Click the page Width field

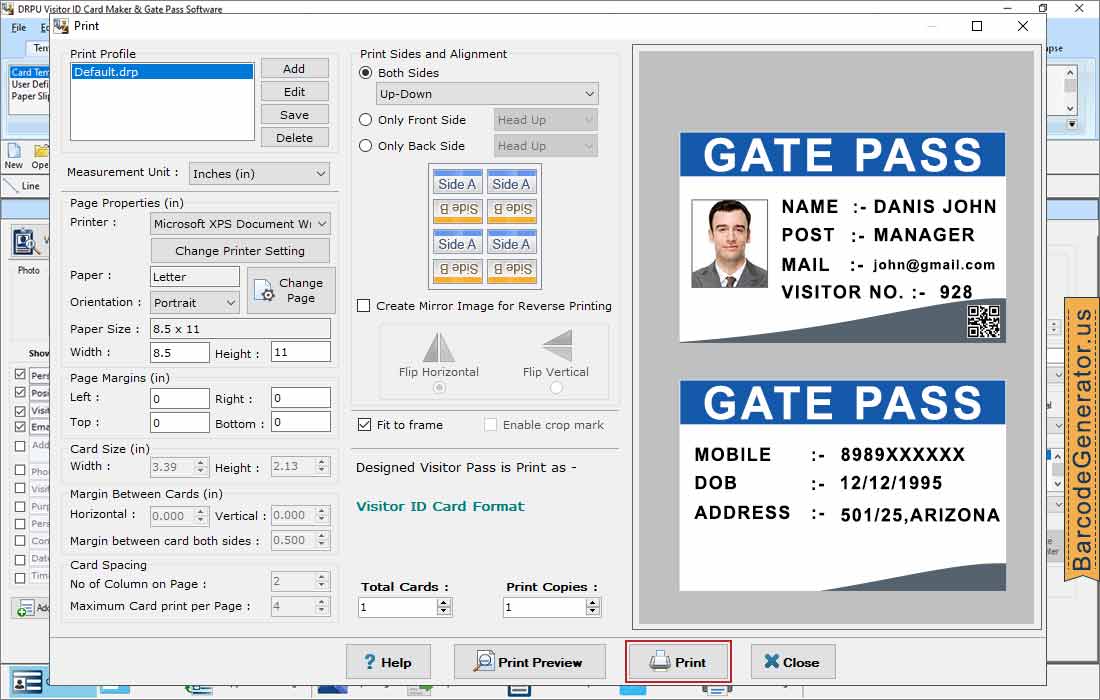180,353
